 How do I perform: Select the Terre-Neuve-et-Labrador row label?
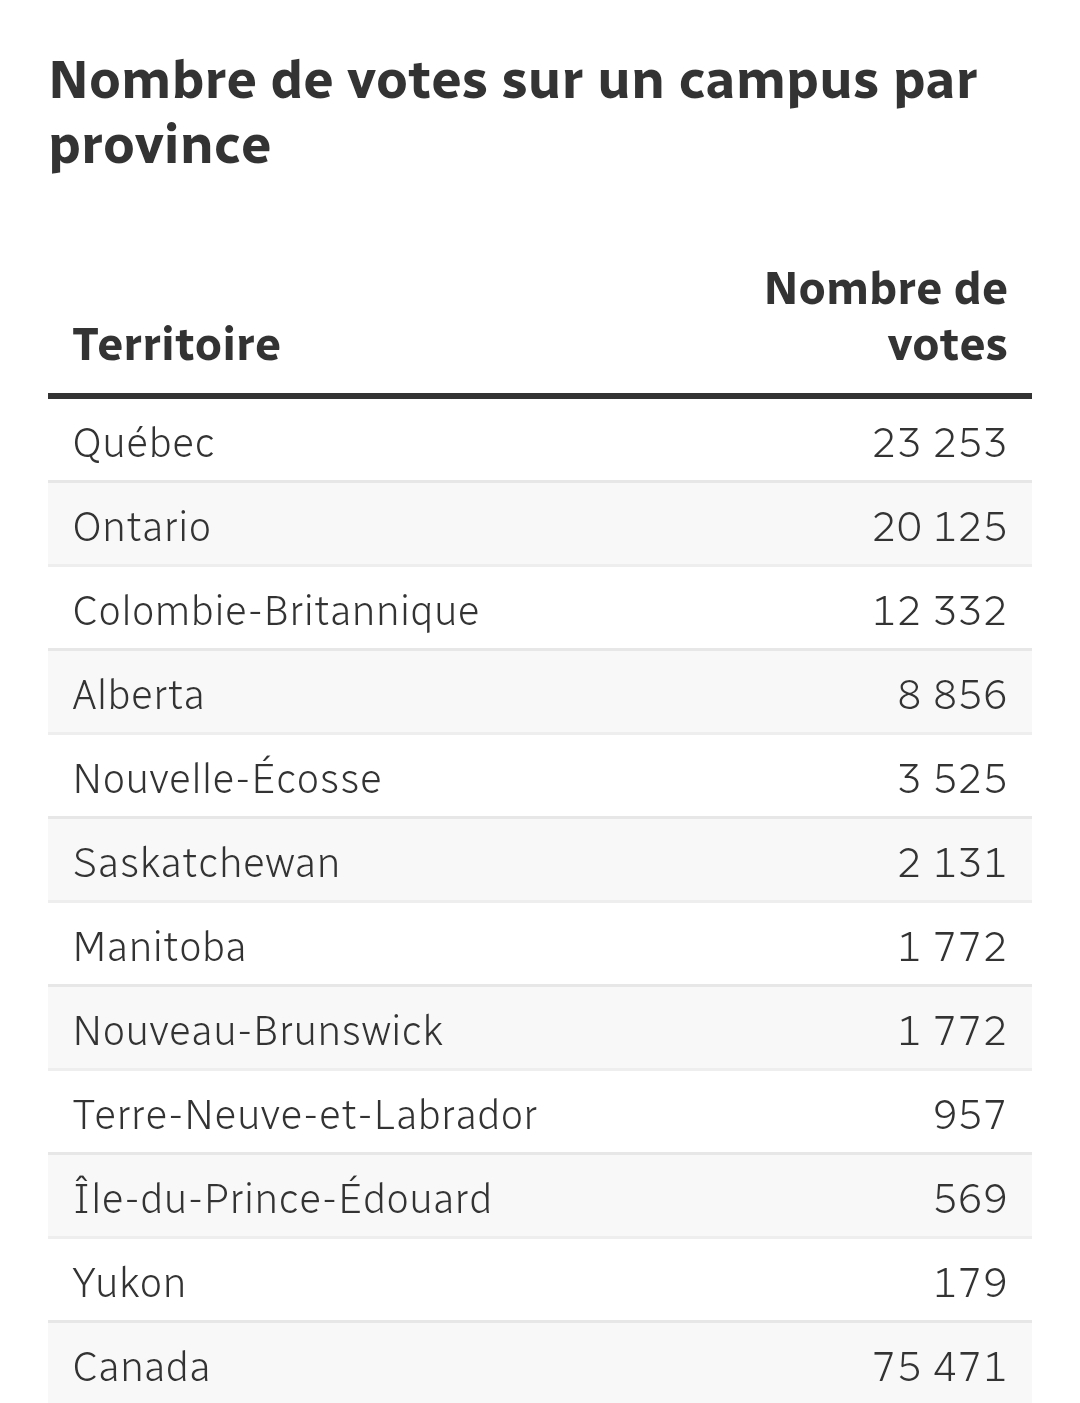[305, 1115]
